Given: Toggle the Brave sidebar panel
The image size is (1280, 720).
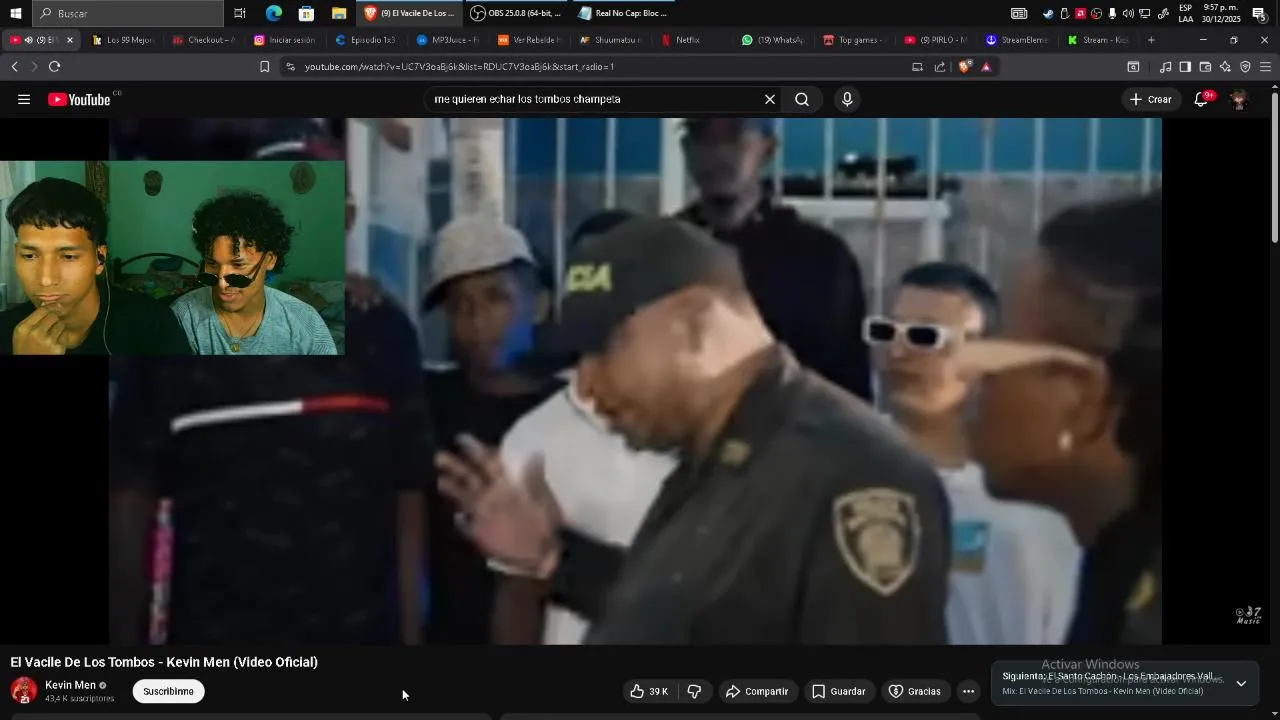Looking at the screenshot, I should [x=1185, y=67].
